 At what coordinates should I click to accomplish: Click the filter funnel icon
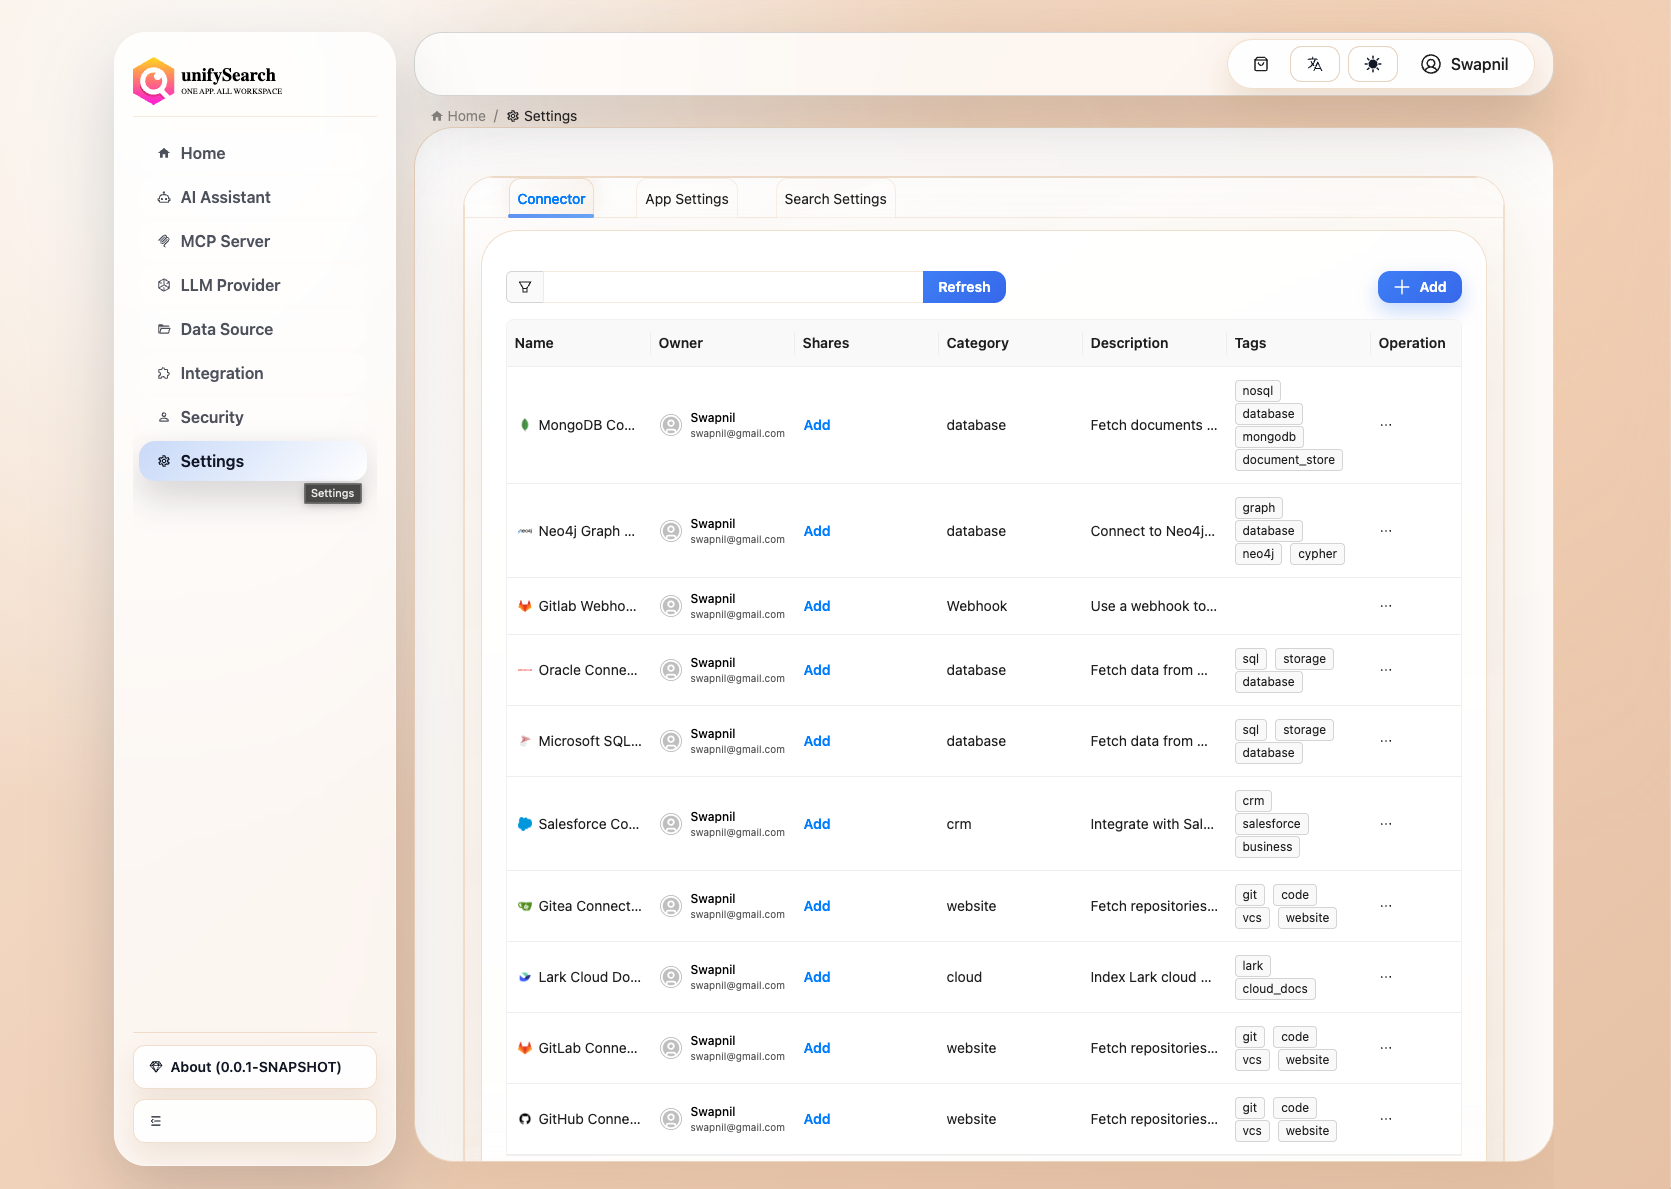(x=525, y=287)
